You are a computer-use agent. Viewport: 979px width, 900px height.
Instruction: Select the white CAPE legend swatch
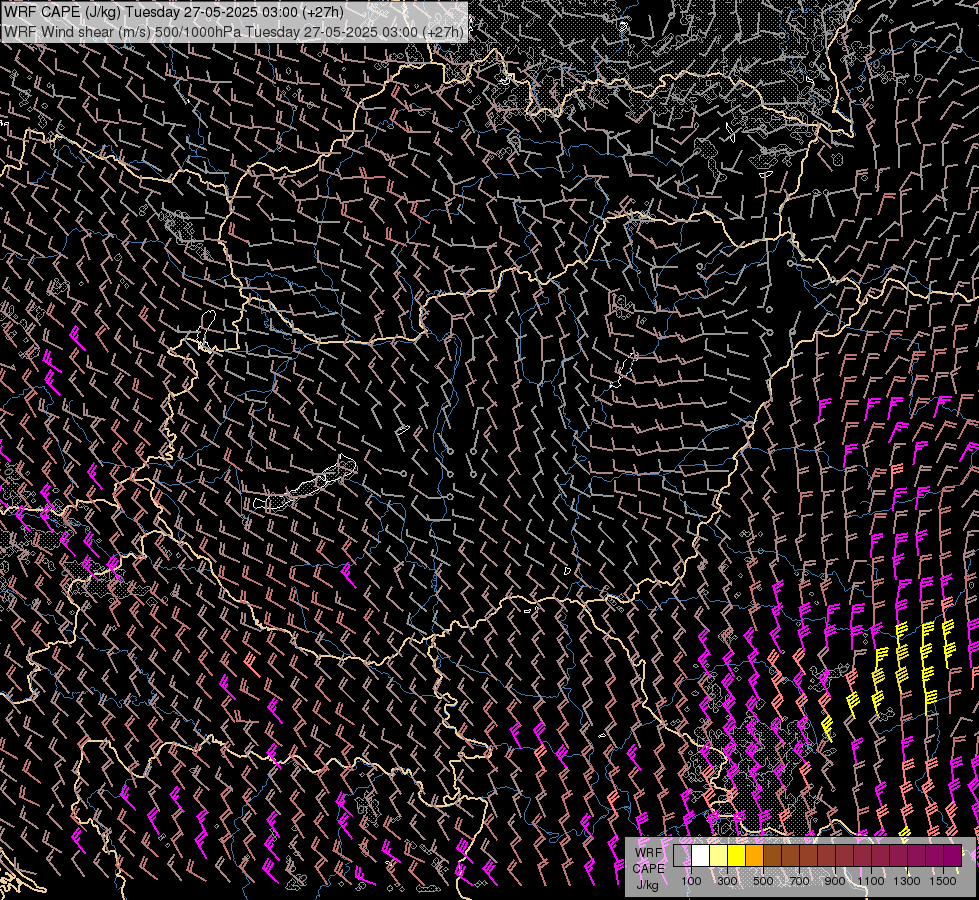click(701, 856)
